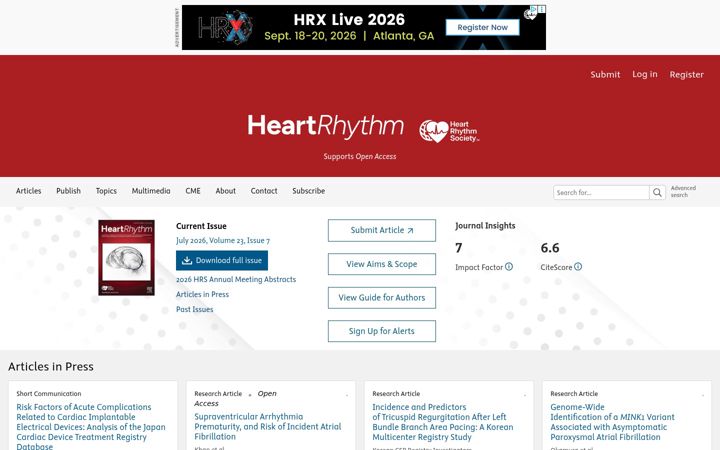Open the Subscribe menu
The image size is (720, 450).
coord(309,191)
